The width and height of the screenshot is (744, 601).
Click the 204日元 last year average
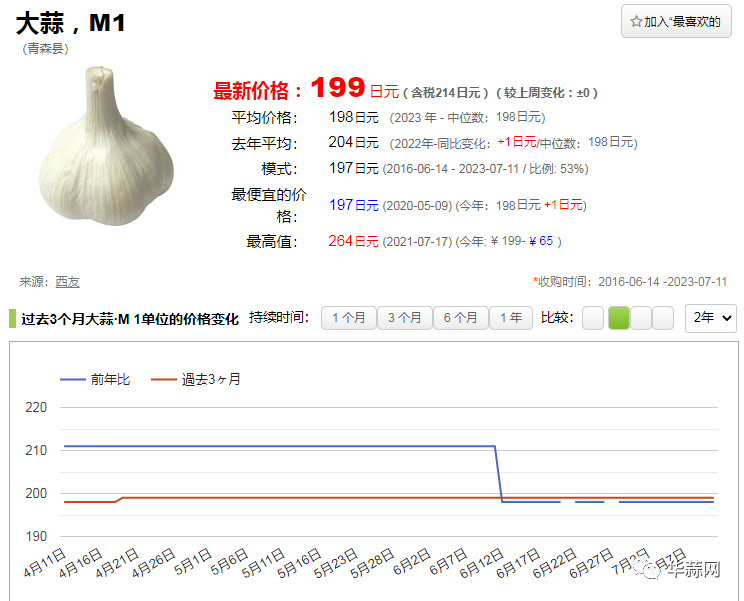pos(353,142)
